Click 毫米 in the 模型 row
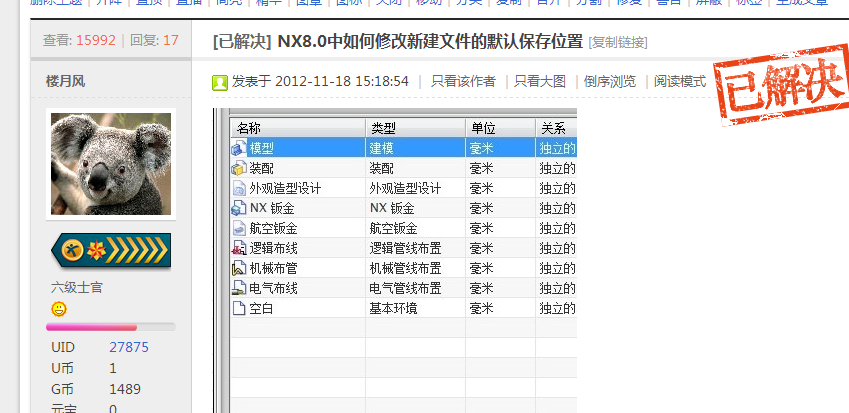 481,148
